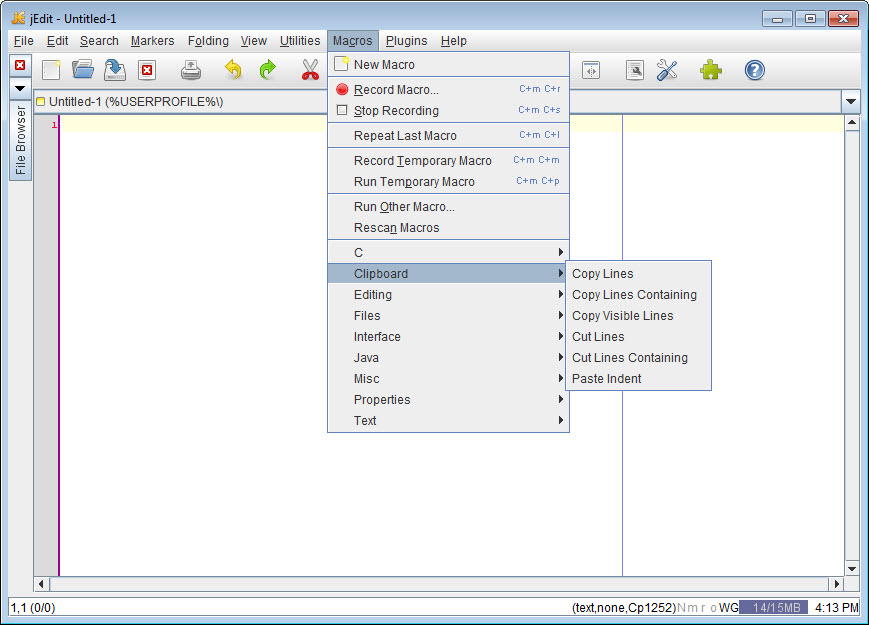Click the split pane icon in toolbar

coord(591,70)
